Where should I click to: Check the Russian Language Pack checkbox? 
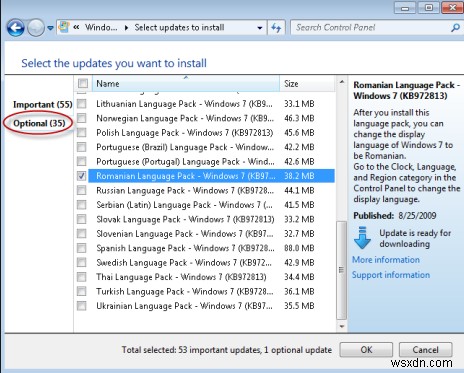point(81,190)
